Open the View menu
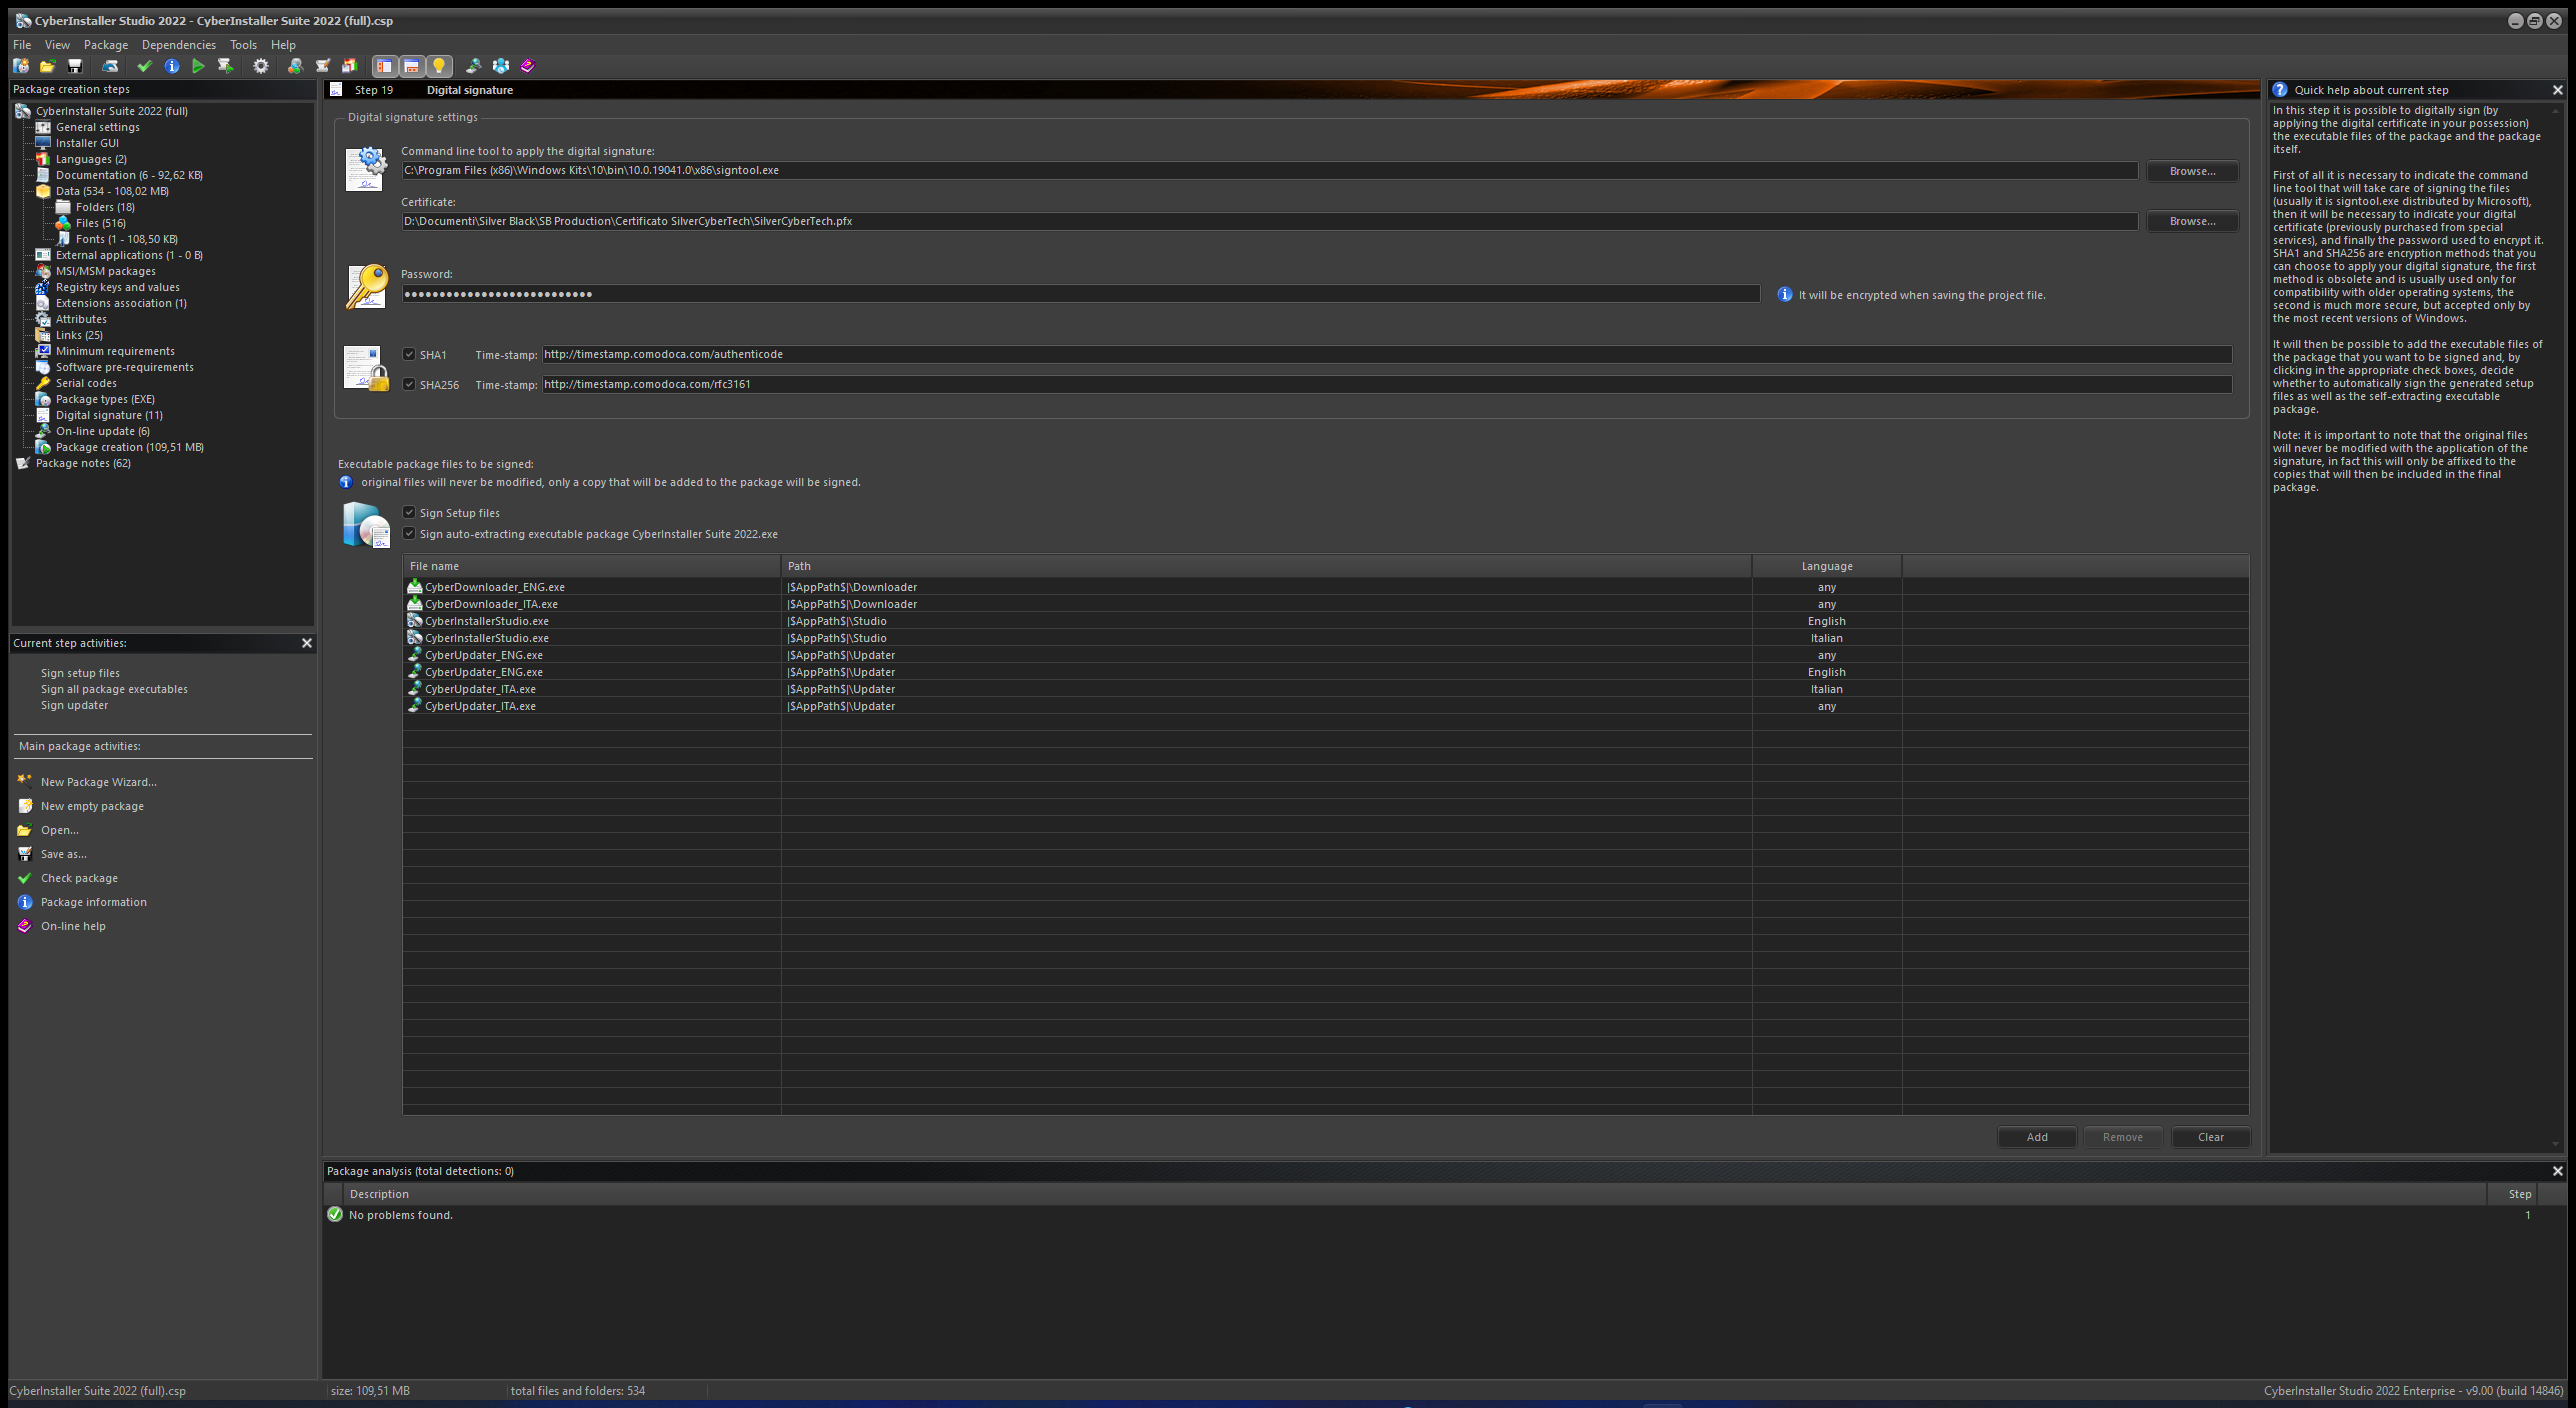2576x1408 pixels. click(57, 45)
